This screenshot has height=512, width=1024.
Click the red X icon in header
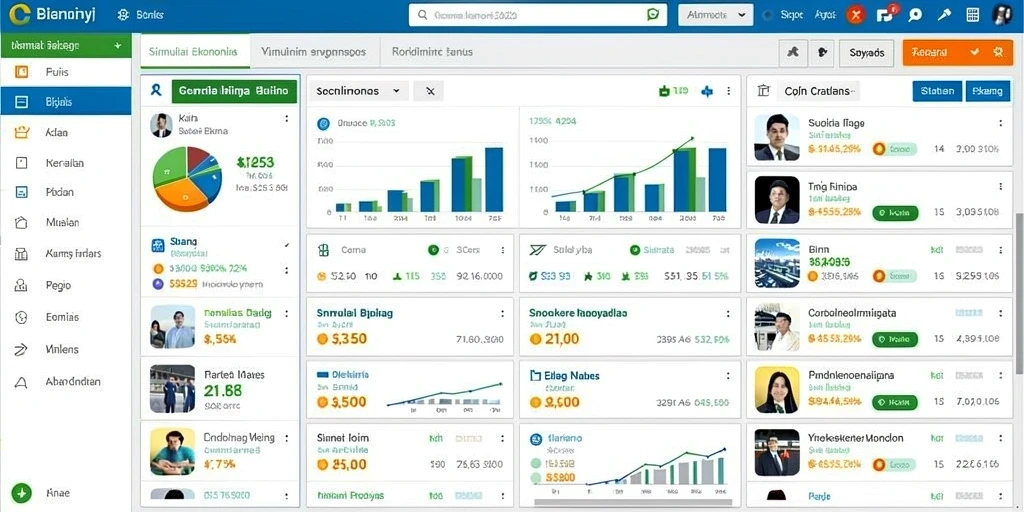point(856,16)
